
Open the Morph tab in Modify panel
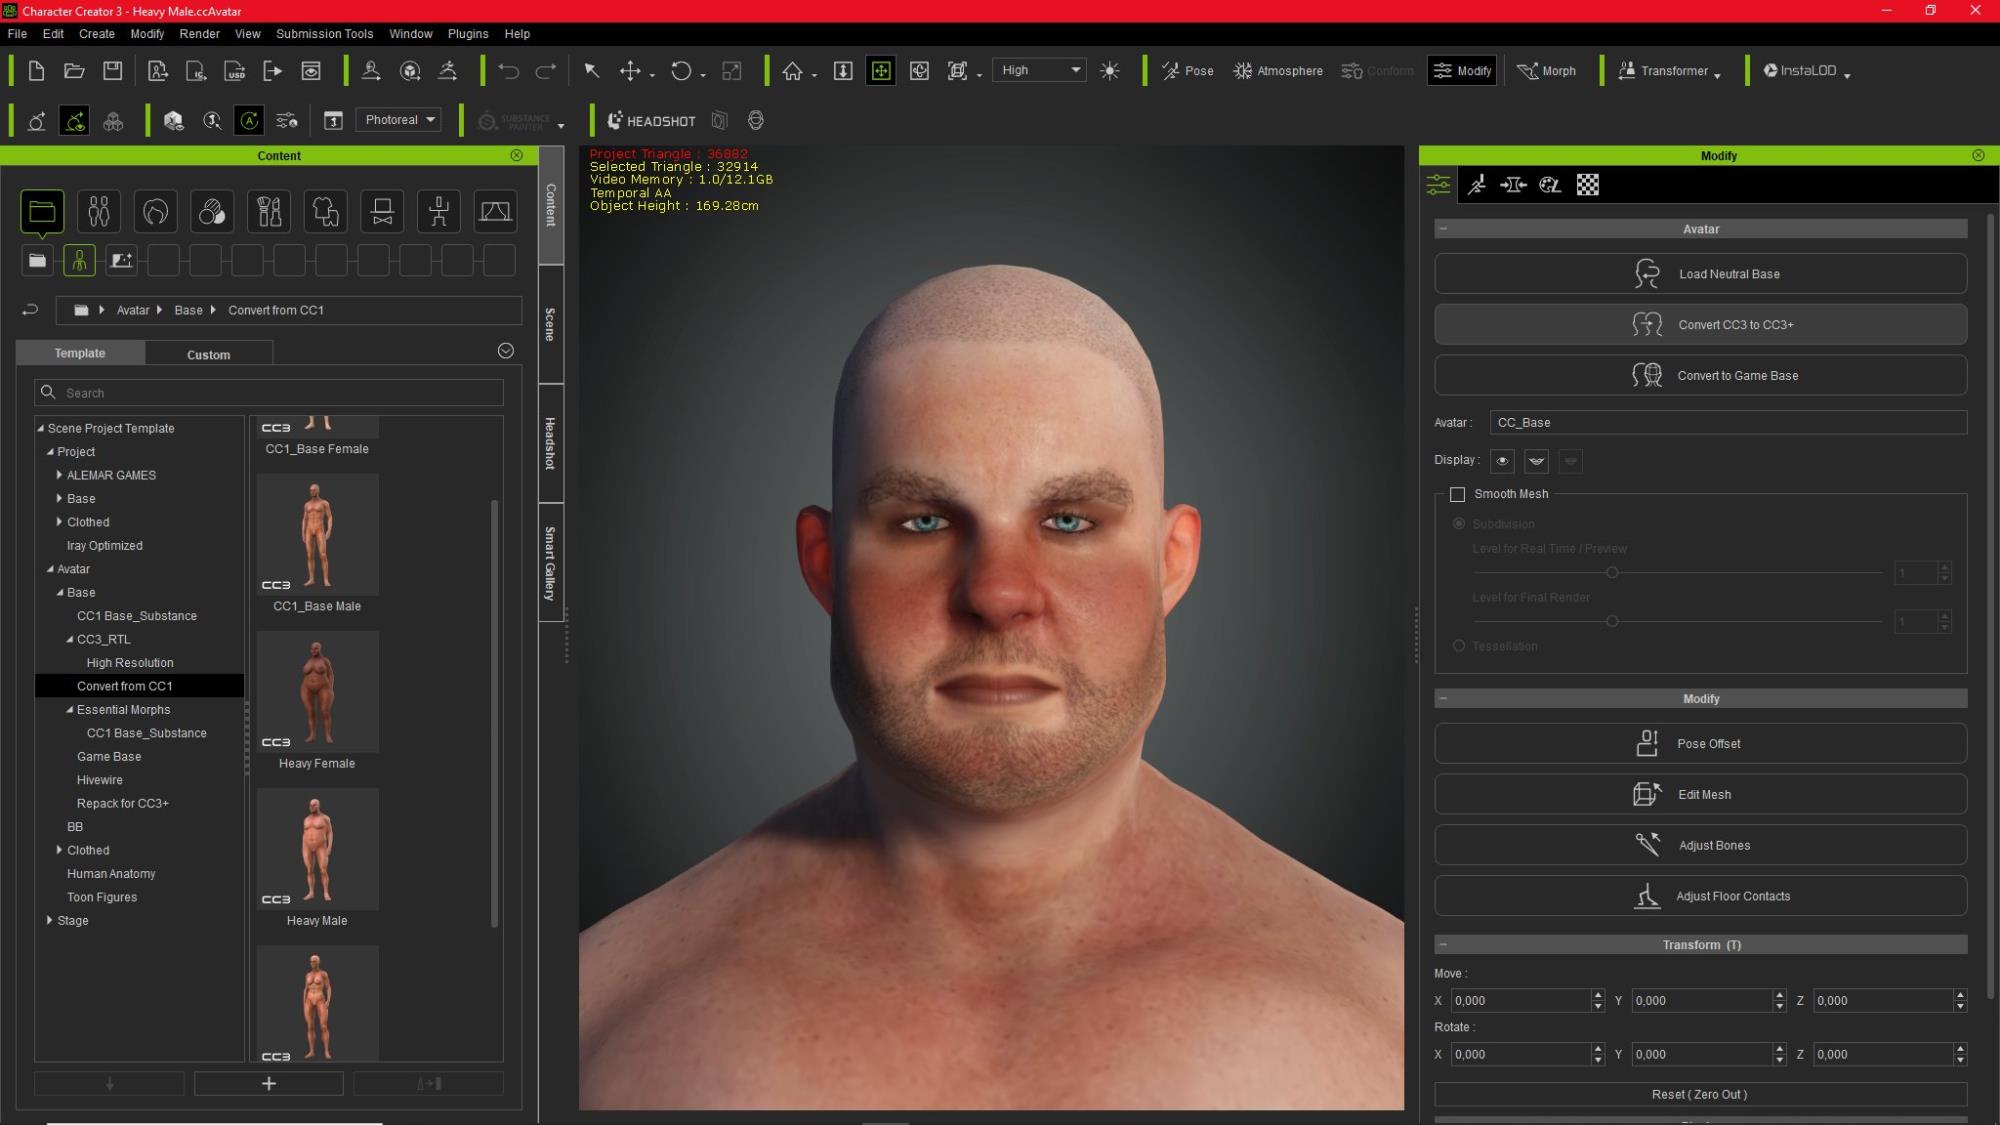tap(1513, 185)
